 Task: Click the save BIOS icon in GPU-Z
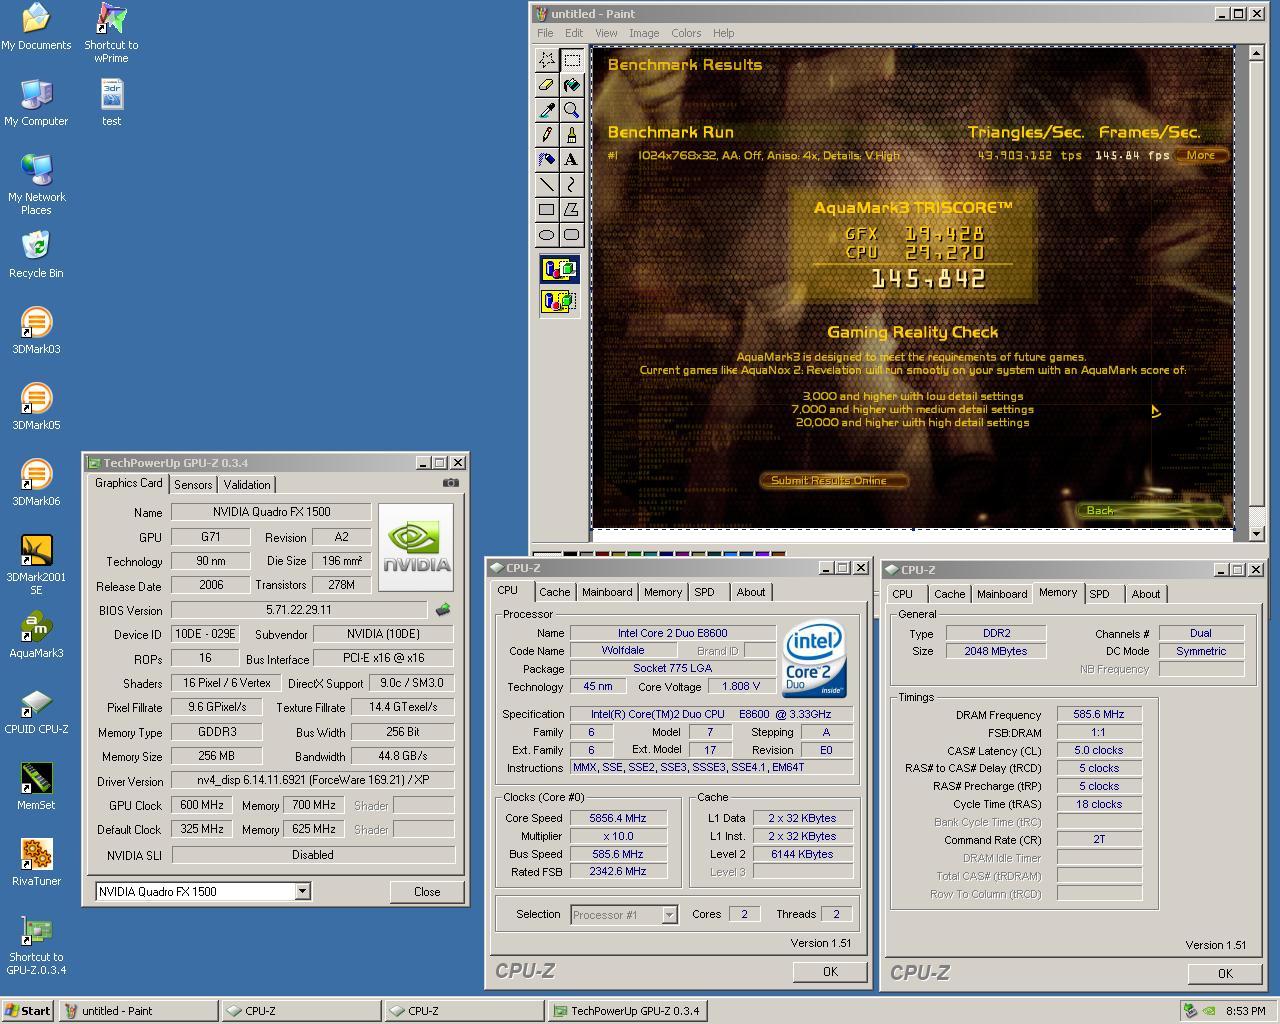[x=443, y=609]
